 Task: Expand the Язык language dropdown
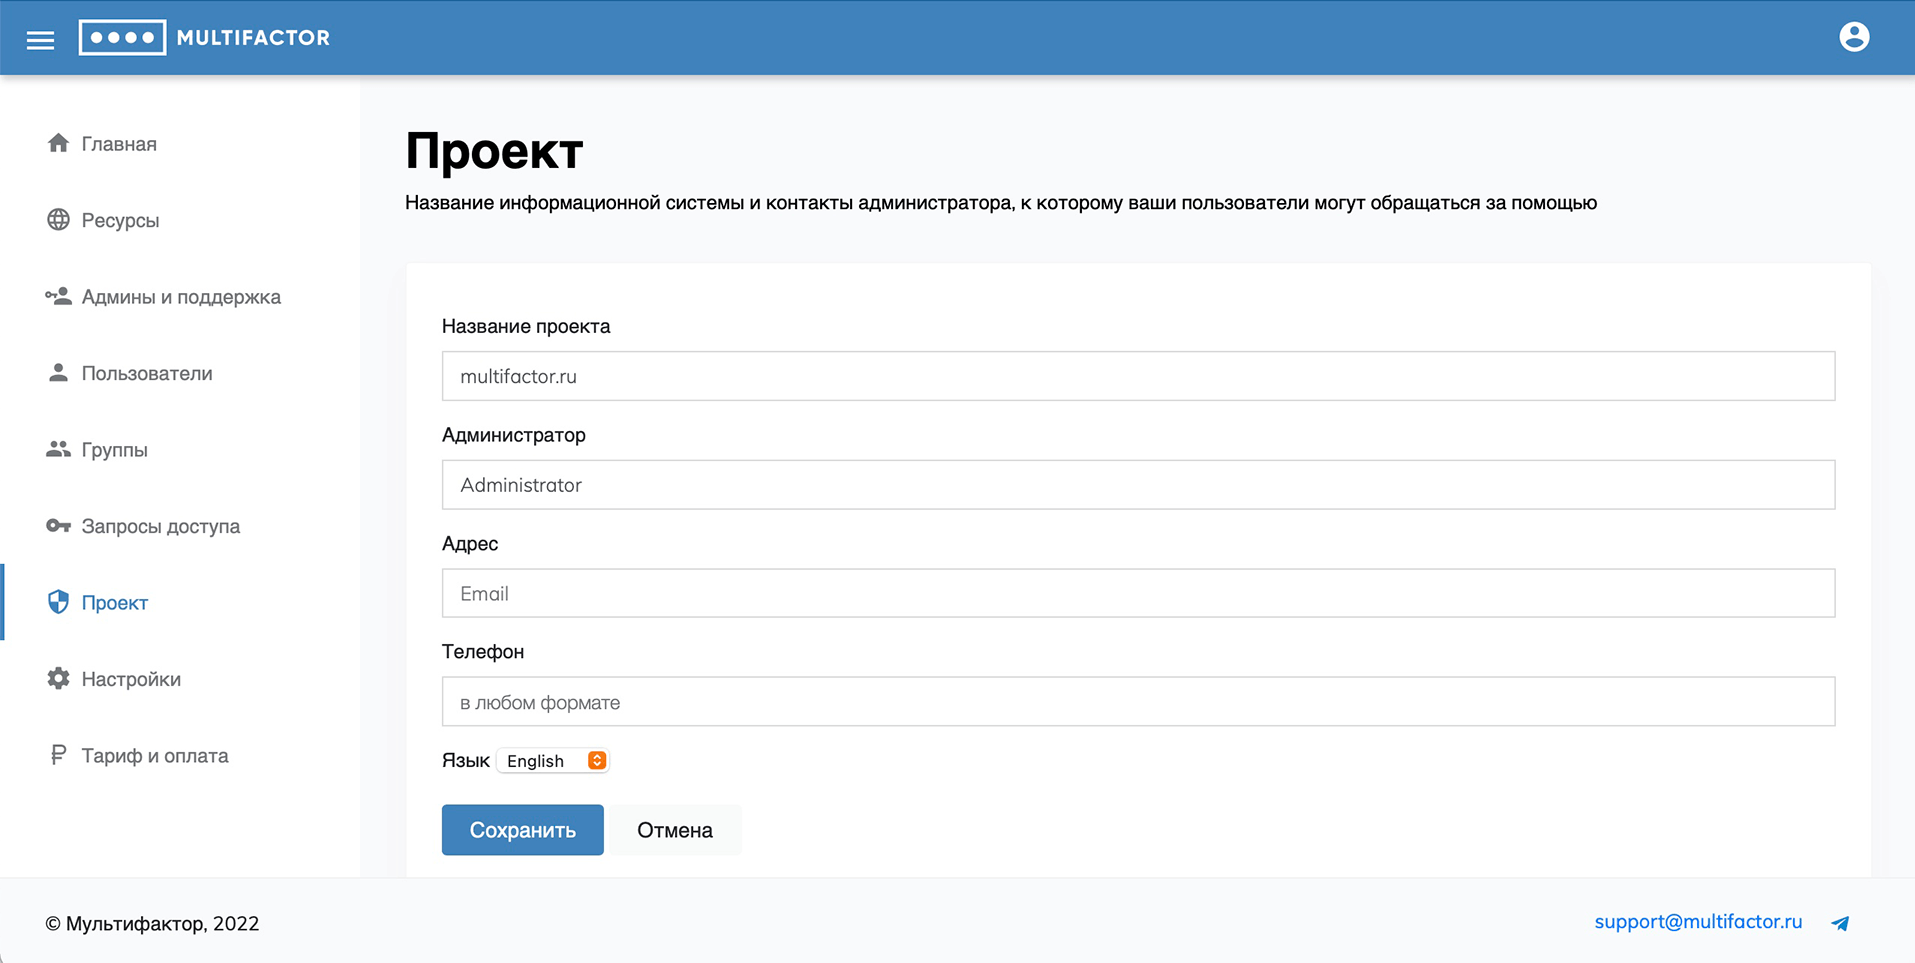[553, 761]
